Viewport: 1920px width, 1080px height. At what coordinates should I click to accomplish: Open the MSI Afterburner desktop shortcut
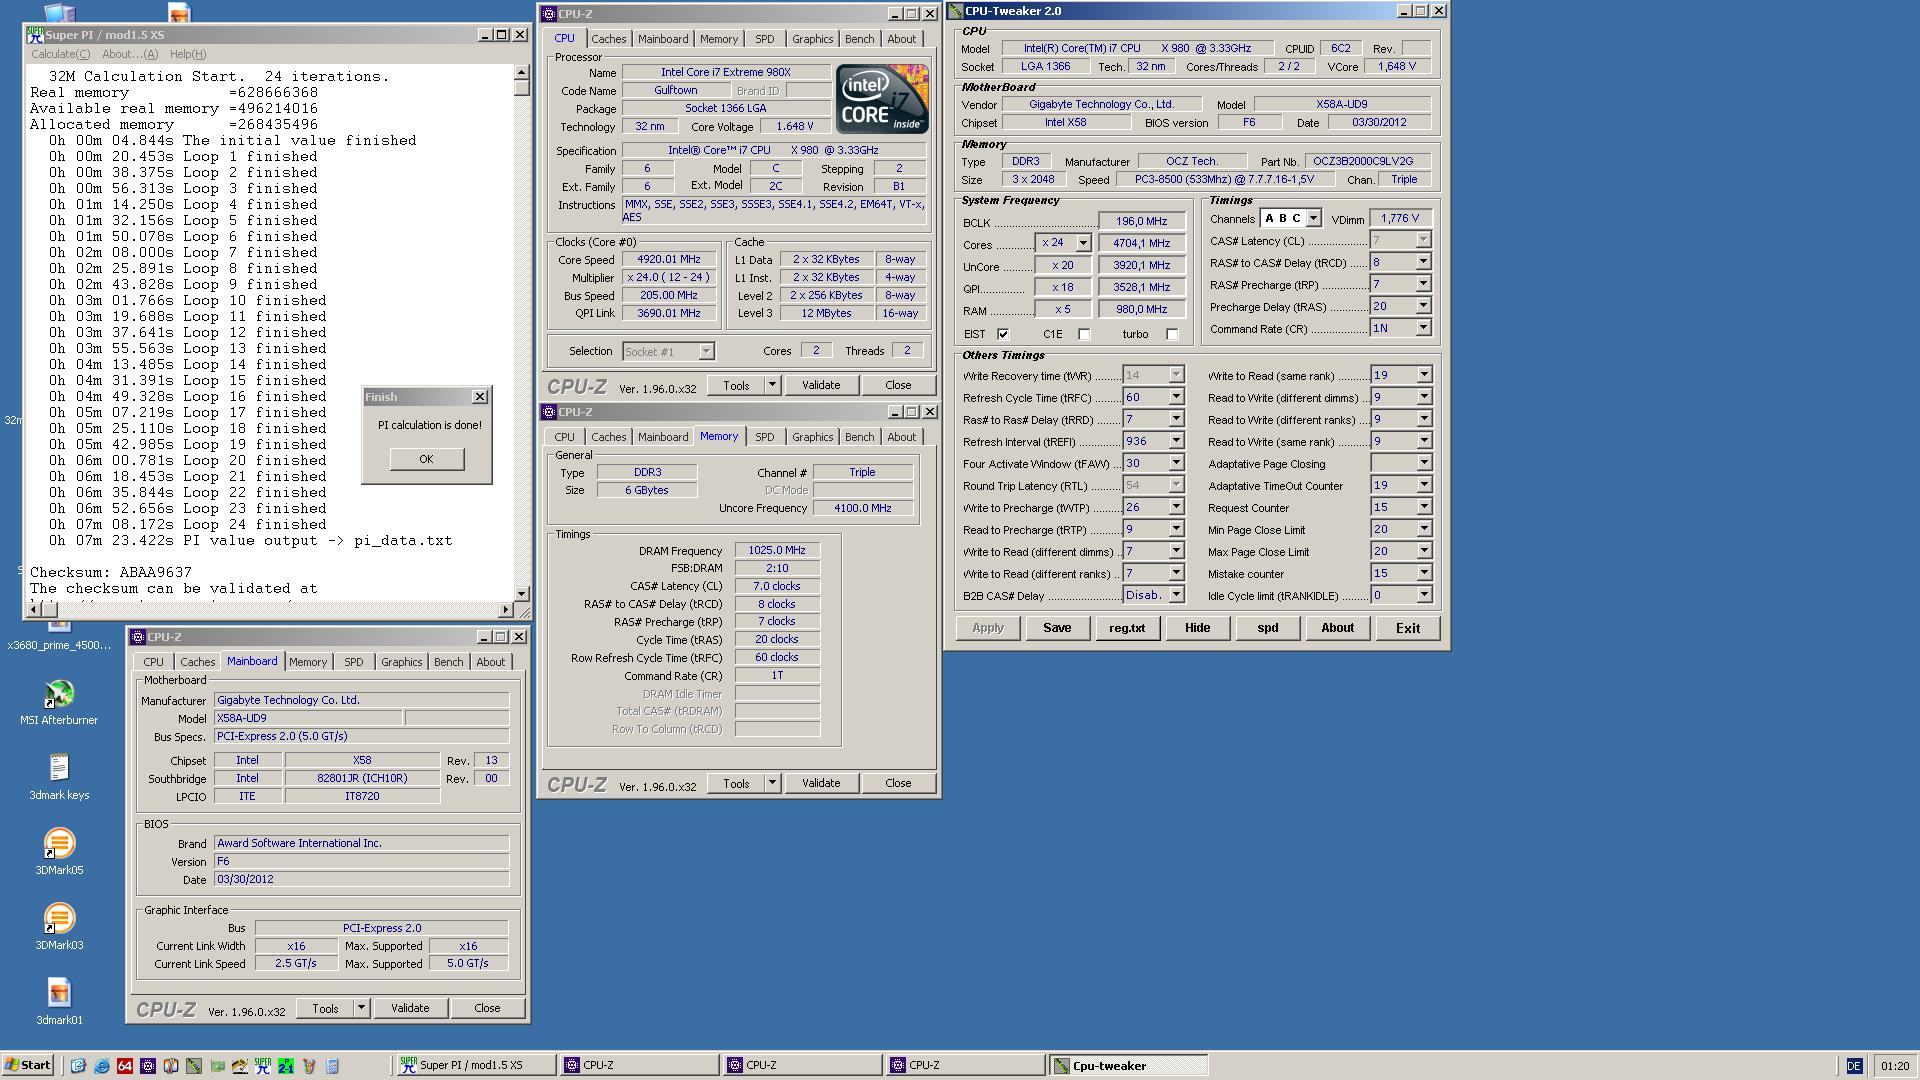click(x=59, y=702)
